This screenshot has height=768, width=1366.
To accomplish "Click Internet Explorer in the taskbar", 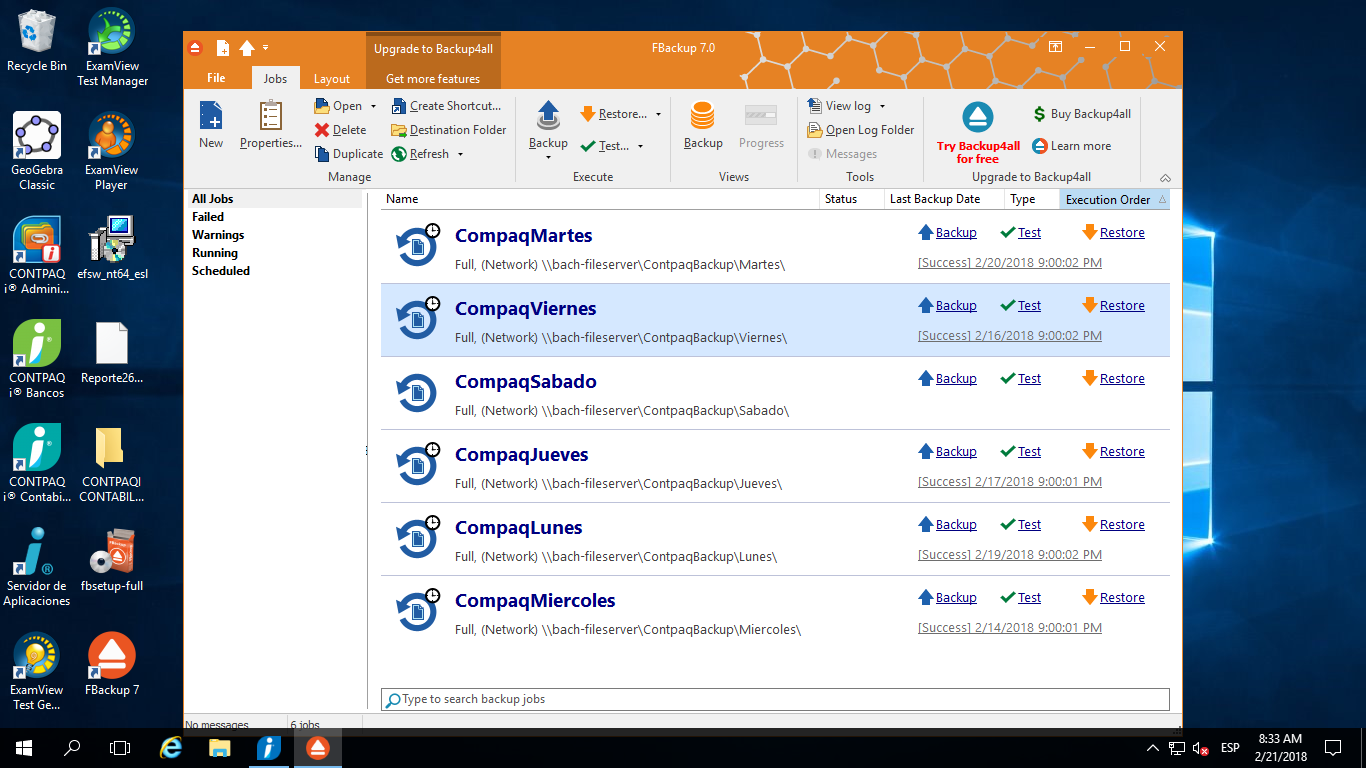I will (171, 747).
